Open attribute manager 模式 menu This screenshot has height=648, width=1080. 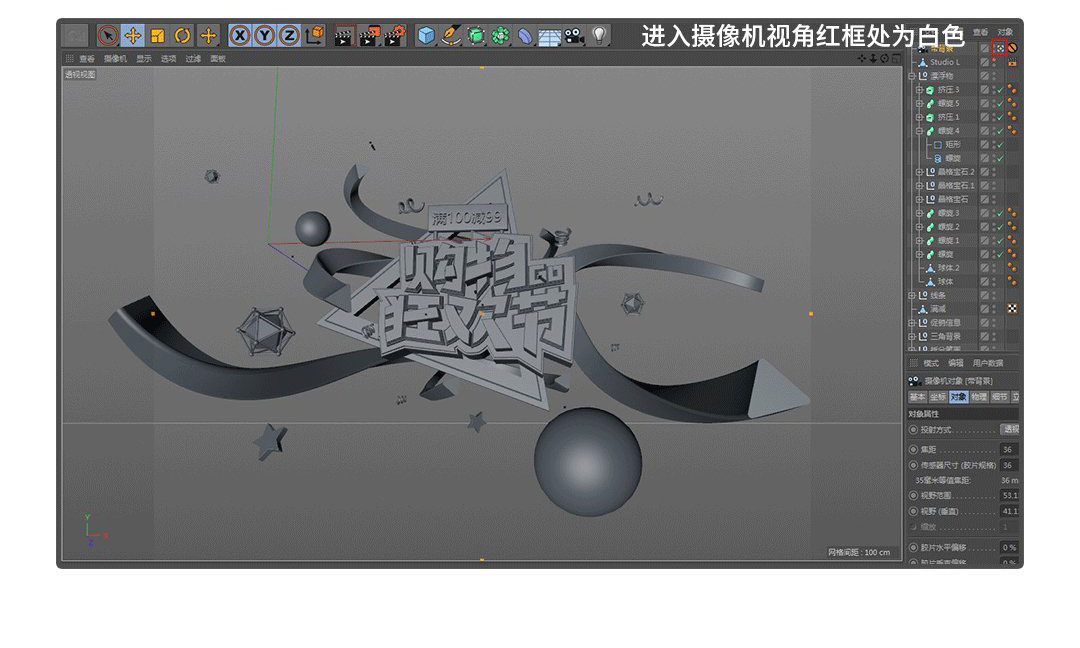pyautogui.click(x=931, y=363)
